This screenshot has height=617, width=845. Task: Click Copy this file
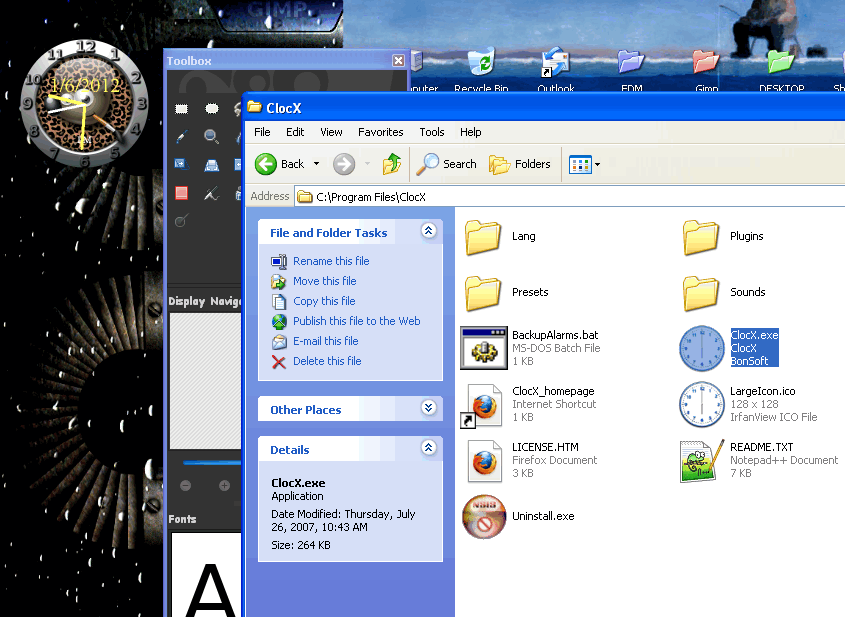pyautogui.click(x=324, y=301)
